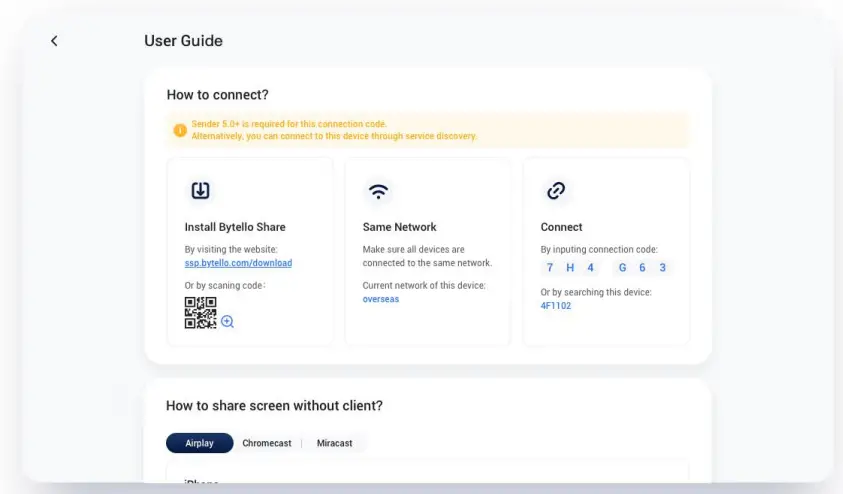This screenshot has width=843, height=494.
Task: Click the How to connect? heading
Action: [x=217, y=95]
